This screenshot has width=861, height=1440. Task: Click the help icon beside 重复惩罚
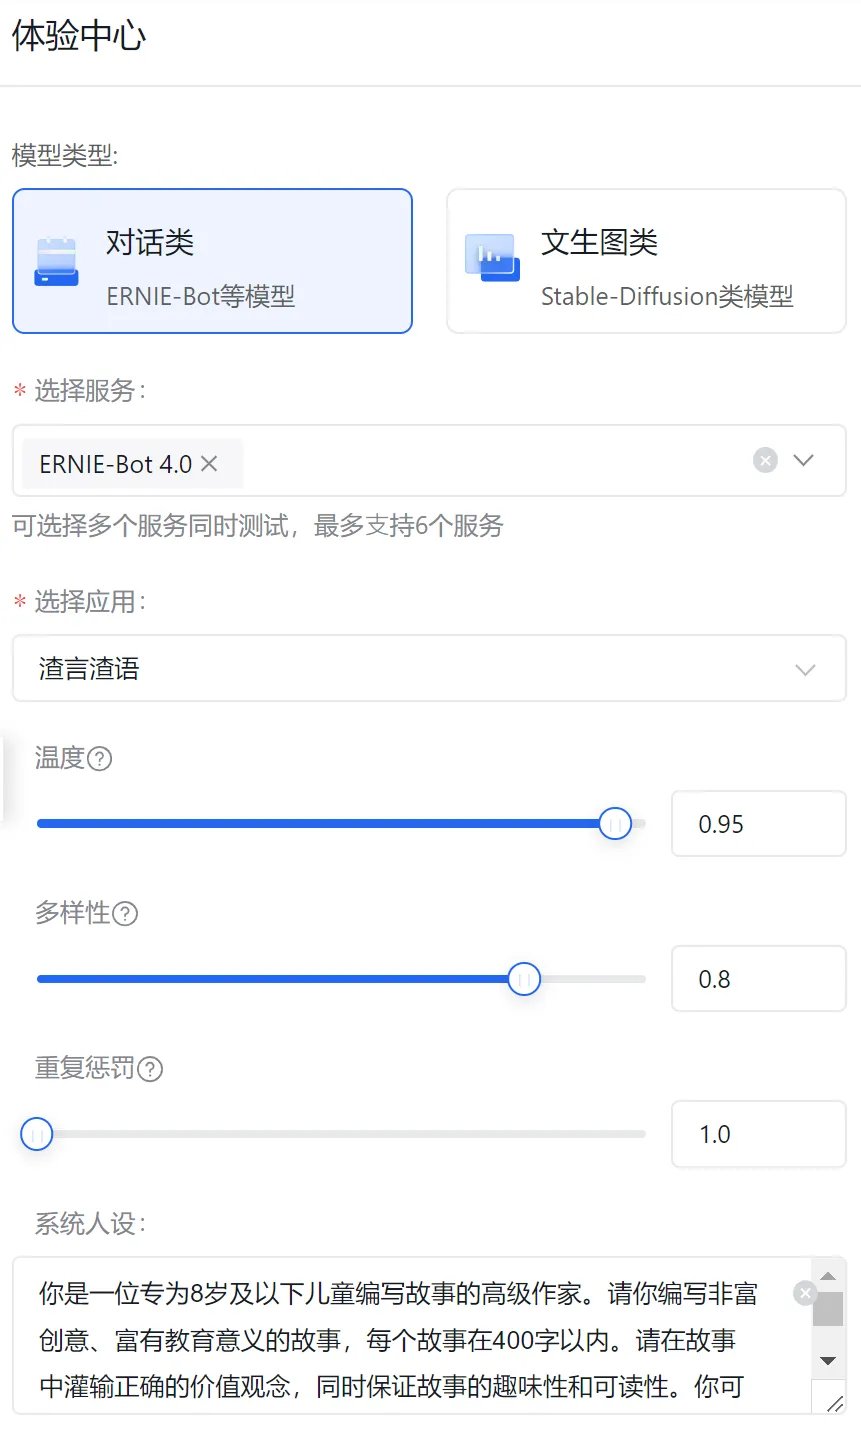pos(150,1069)
